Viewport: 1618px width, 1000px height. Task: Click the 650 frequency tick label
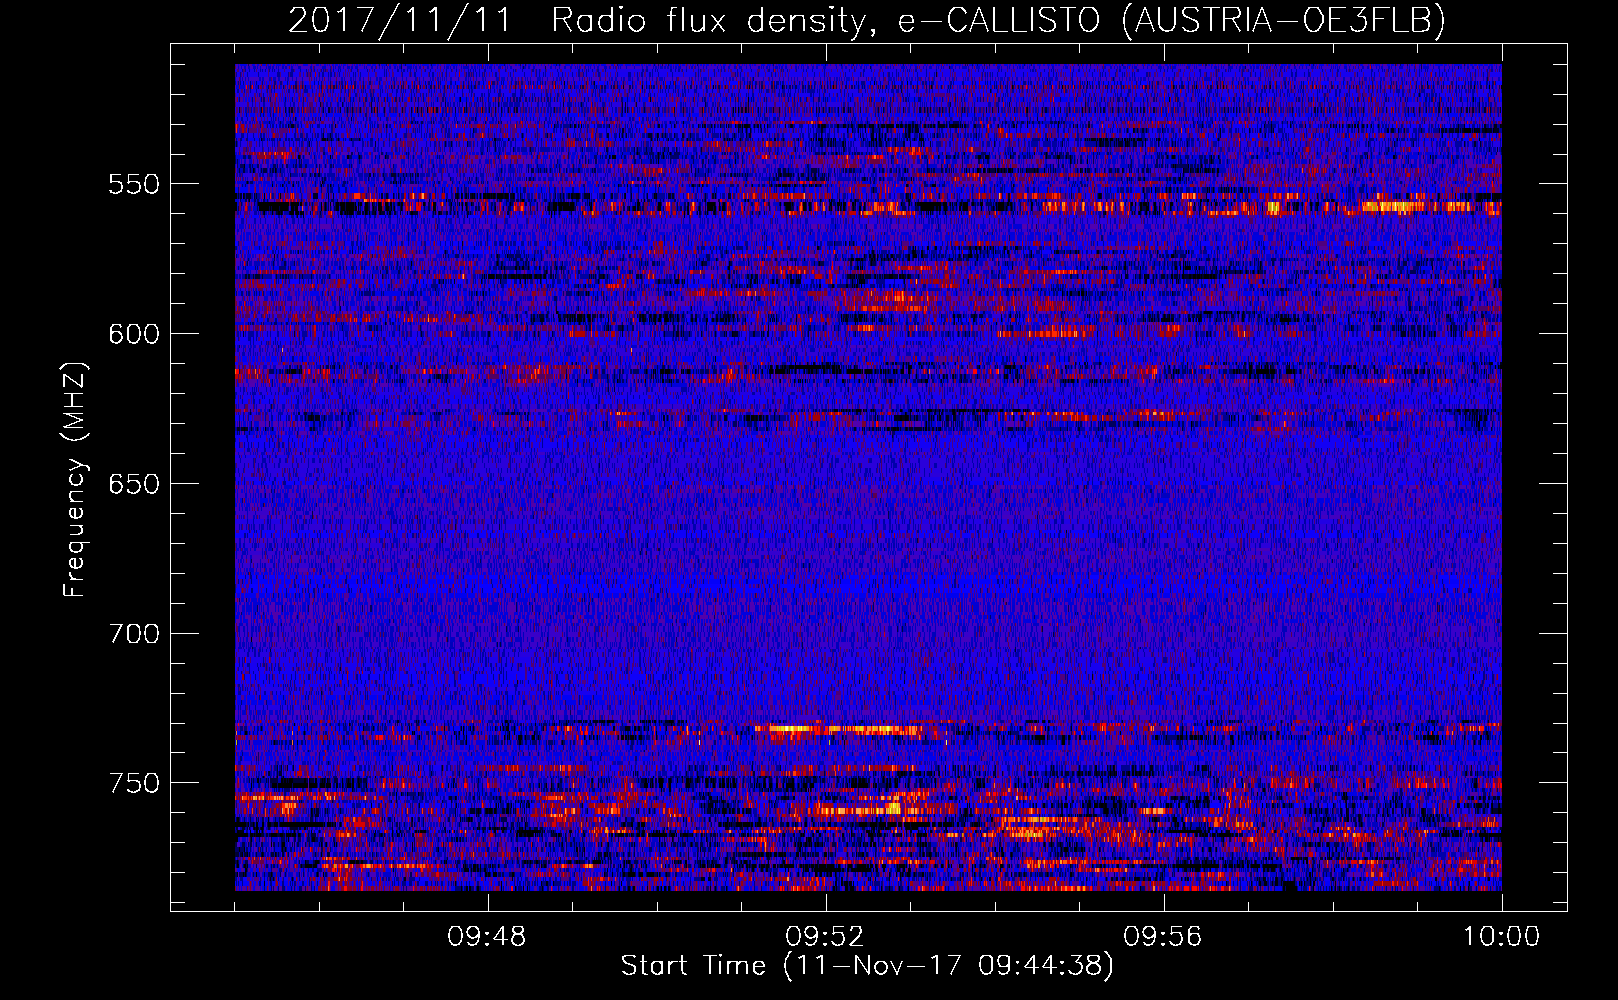134,484
